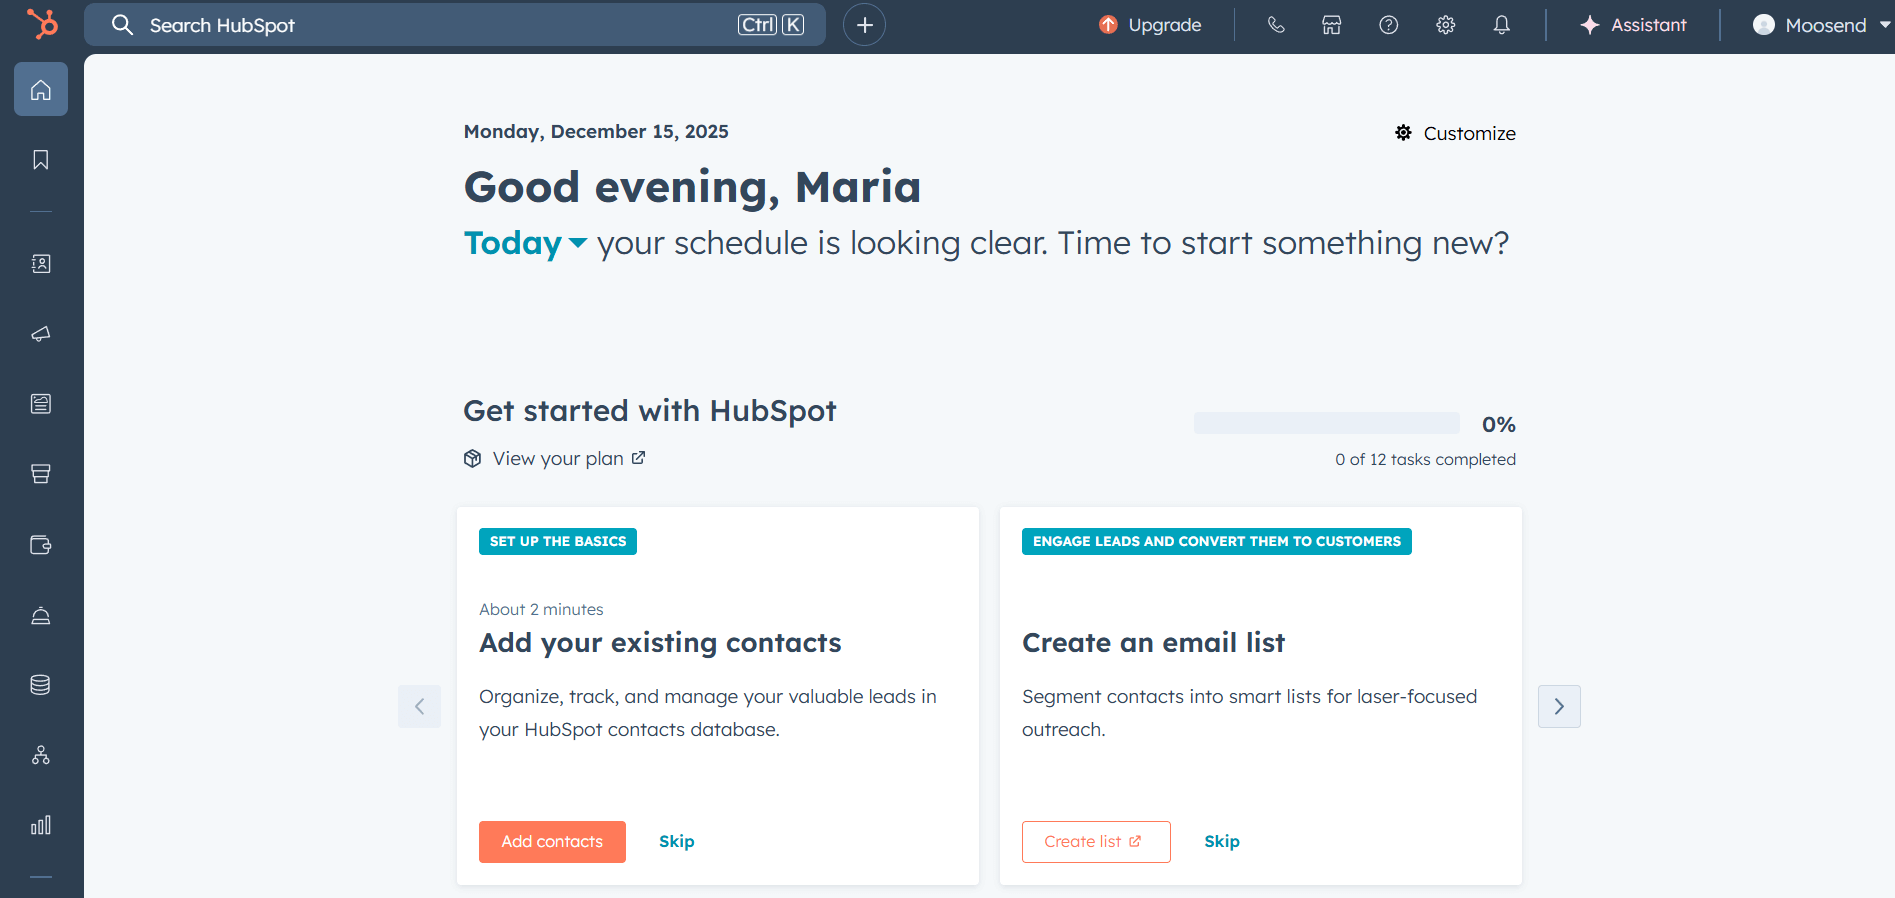Open the Sales sidebar icon
Viewport: 1895px width, 898px height.
41,474
